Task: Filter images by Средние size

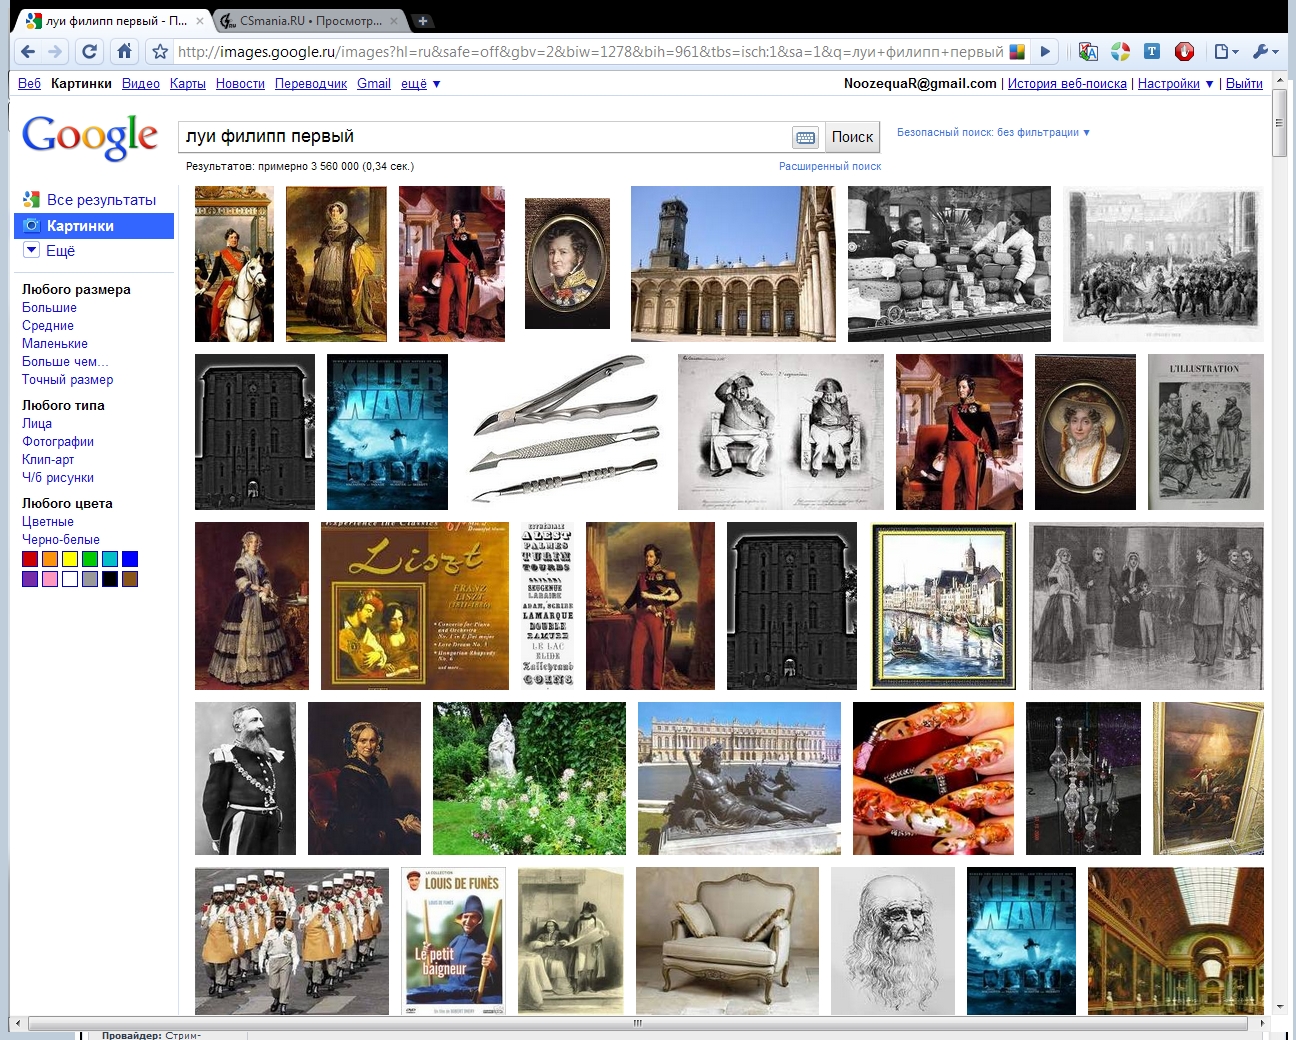Action: (x=48, y=326)
